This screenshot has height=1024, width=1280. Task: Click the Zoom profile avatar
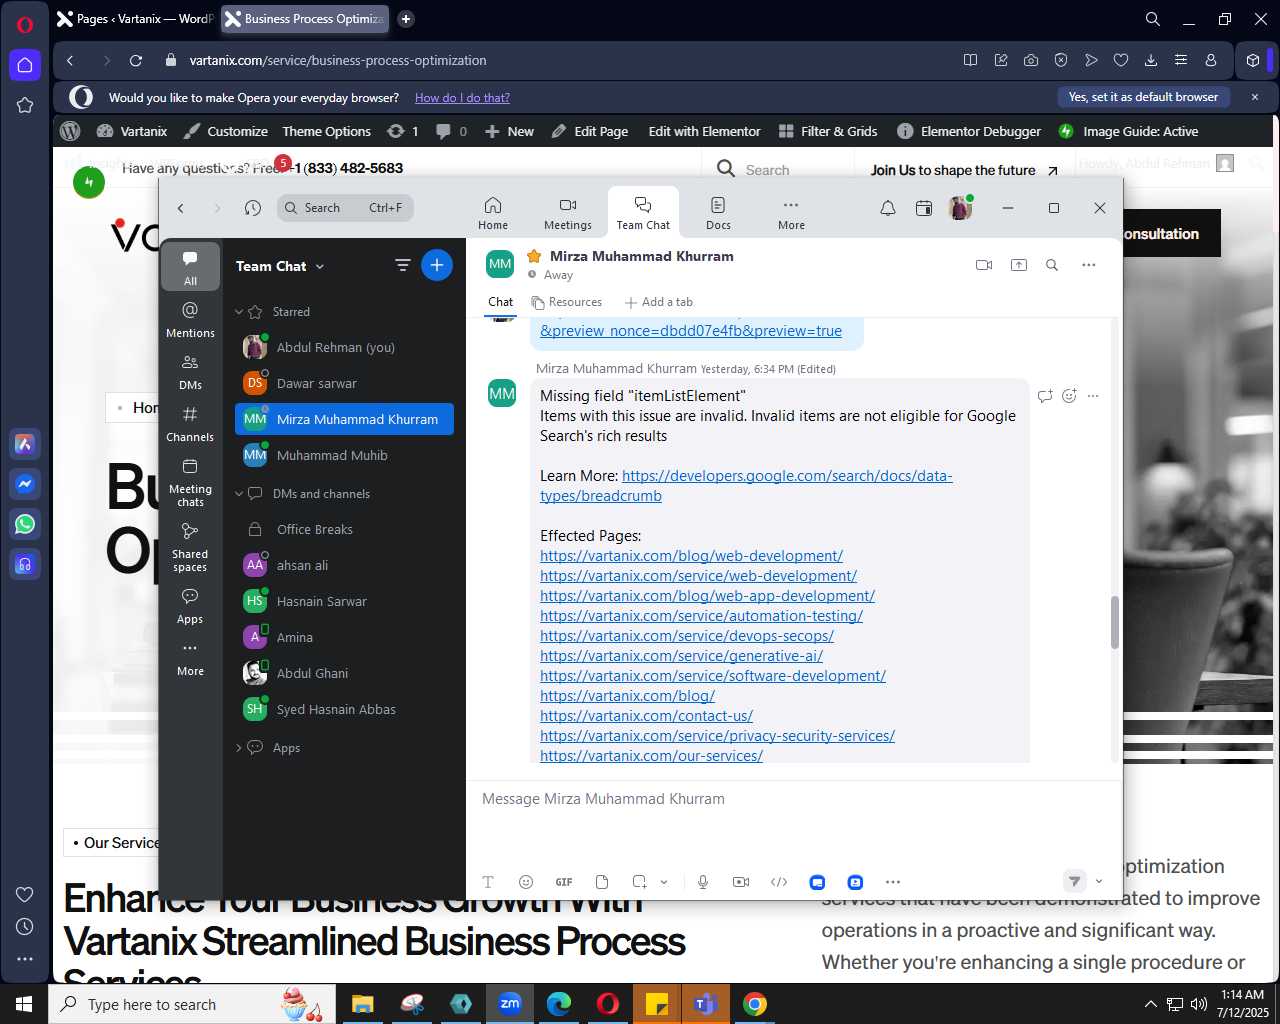960,208
